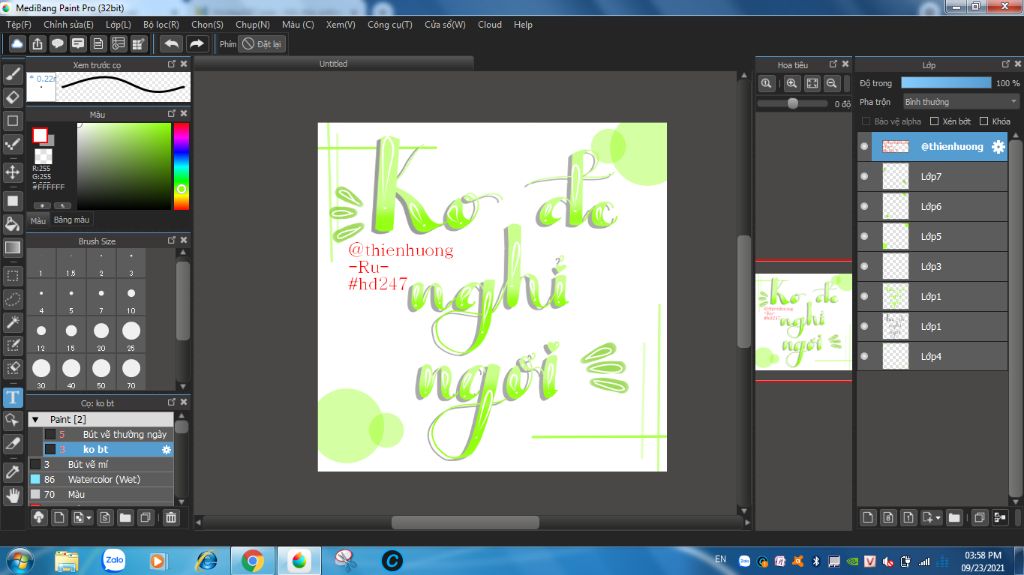Image resolution: width=1024 pixels, height=575 pixels.
Task: Toggle visibility of @thienhuong layer
Action: click(864, 146)
